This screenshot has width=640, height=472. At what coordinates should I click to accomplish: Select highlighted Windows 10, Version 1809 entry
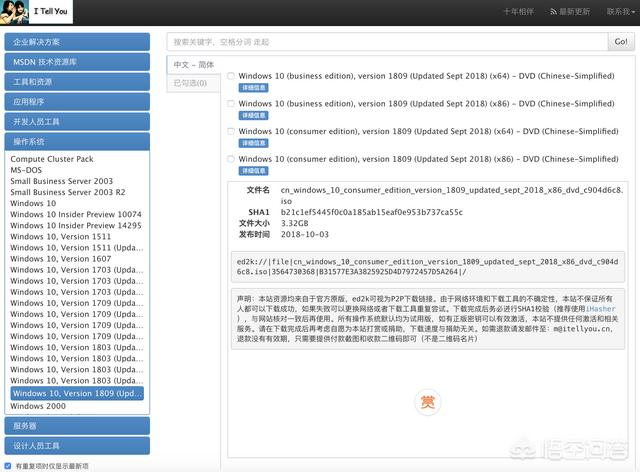[77, 394]
